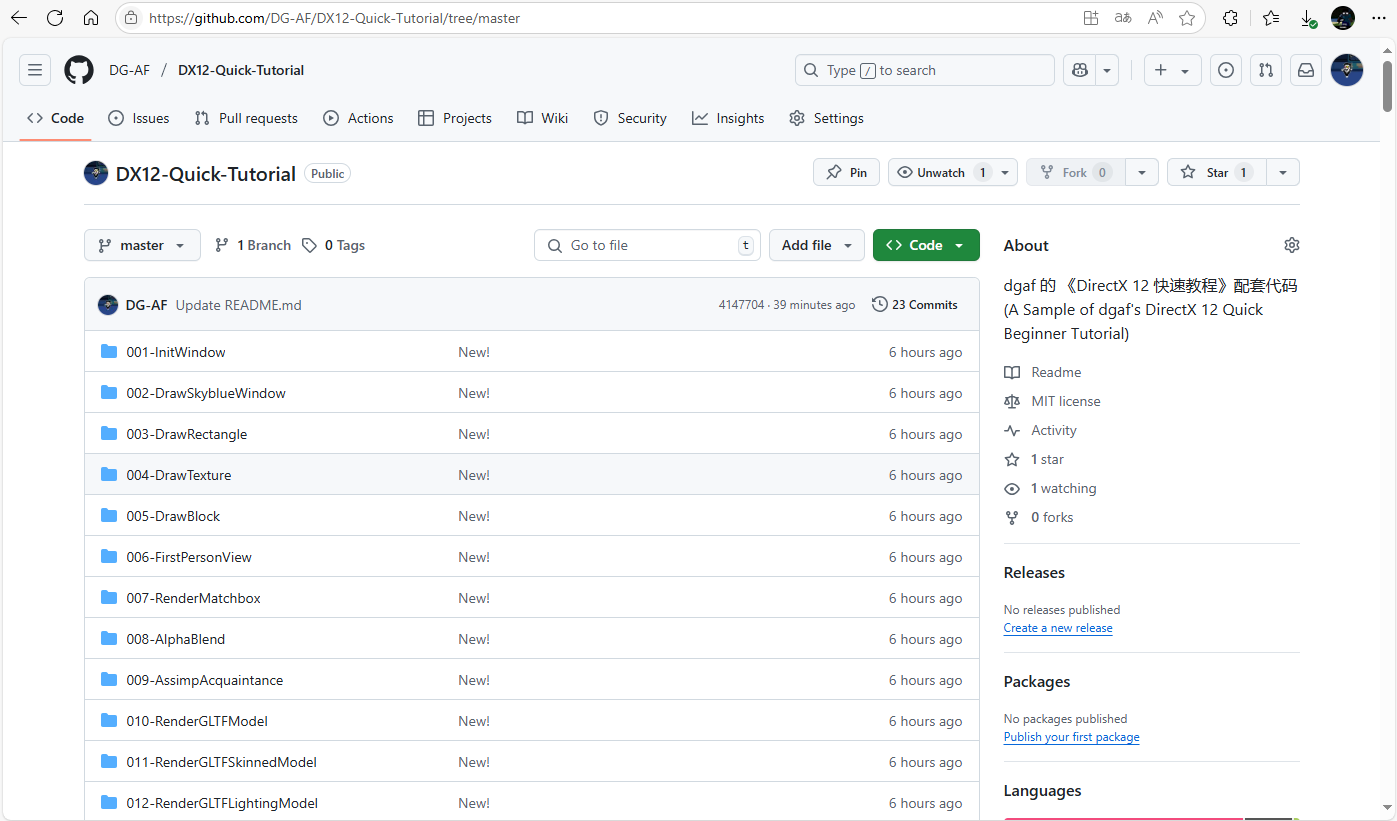
Task: Pin the repository with Pin button
Action: (x=846, y=172)
